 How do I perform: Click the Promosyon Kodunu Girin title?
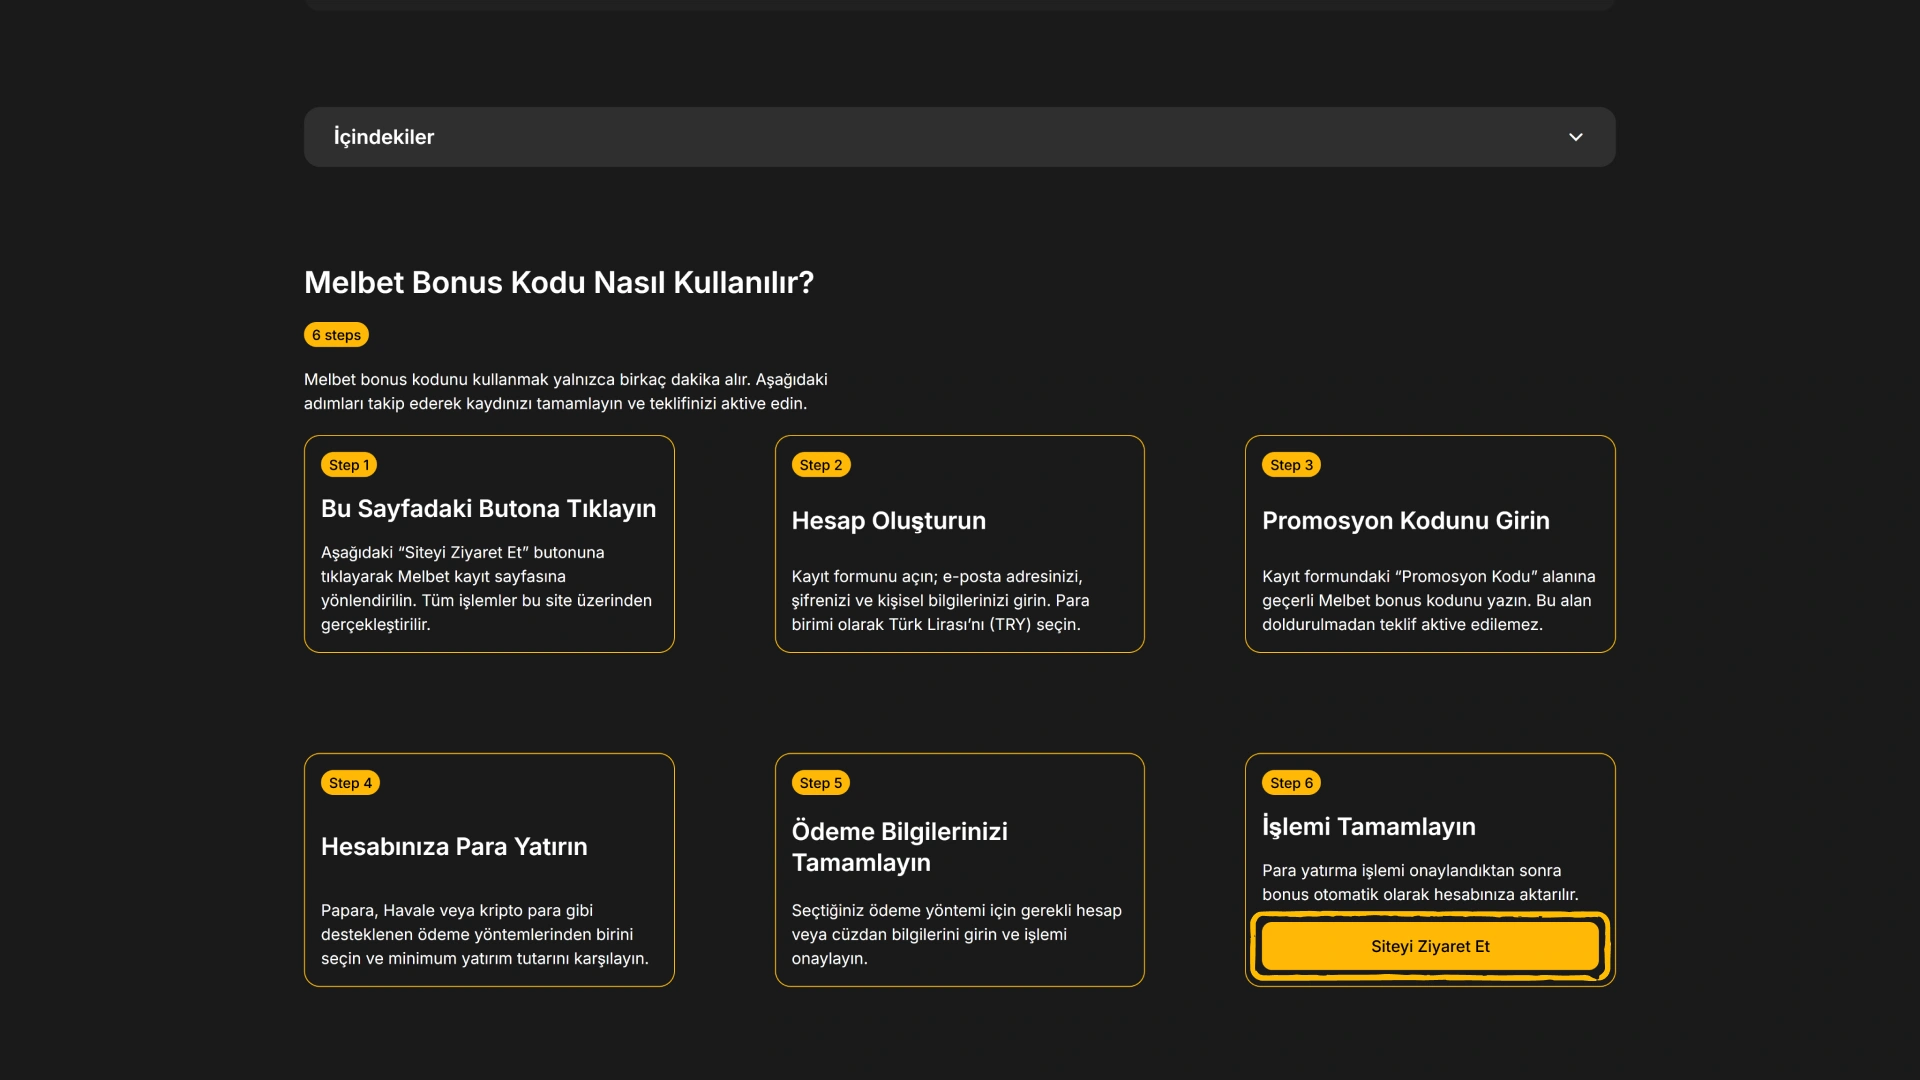click(1405, 520)
